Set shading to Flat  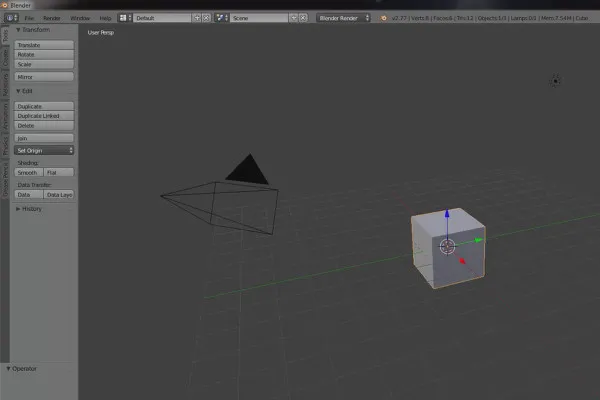click(x=59, y=173)
